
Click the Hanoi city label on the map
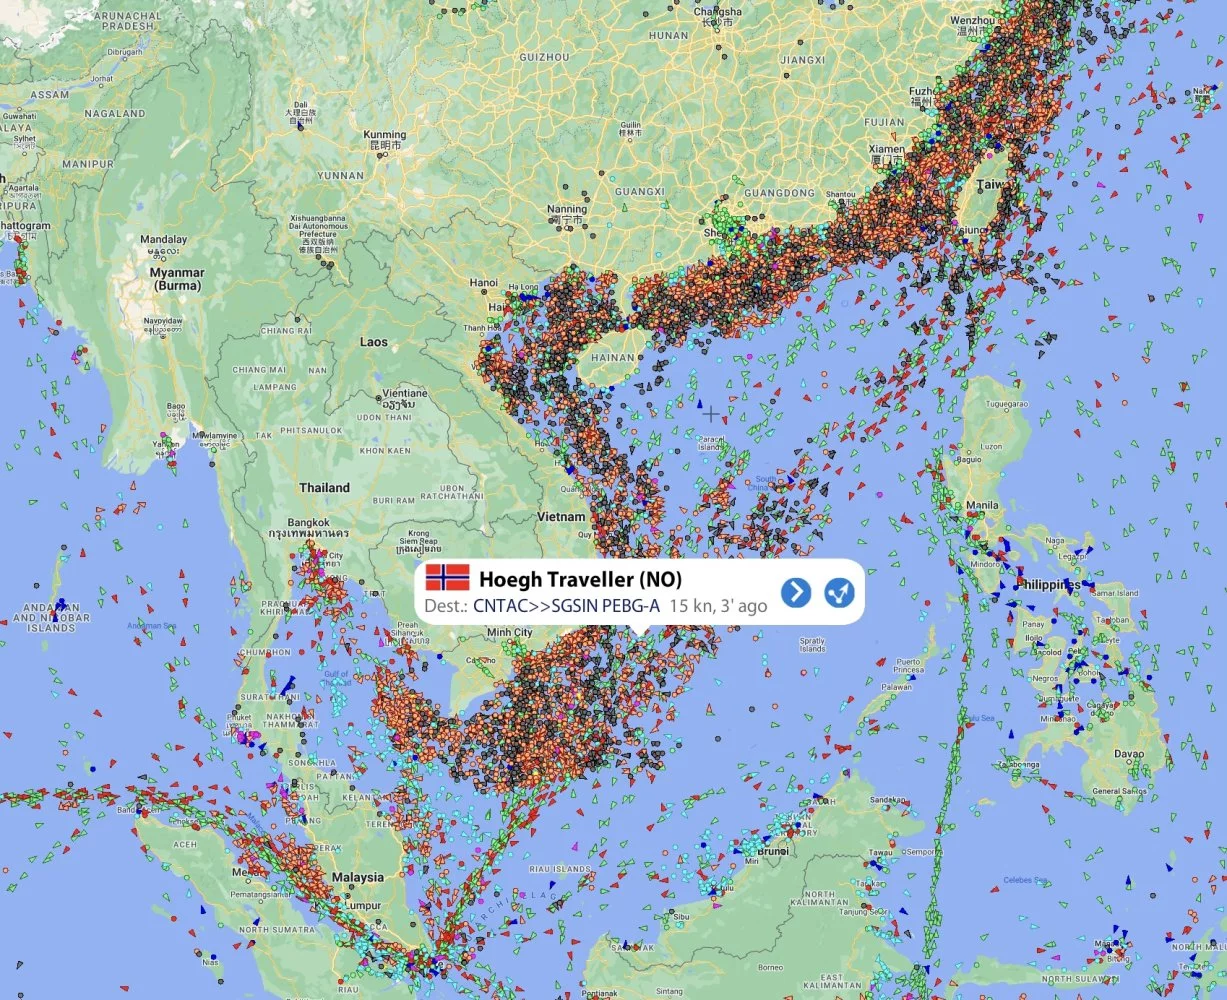(x=484, y=283)
